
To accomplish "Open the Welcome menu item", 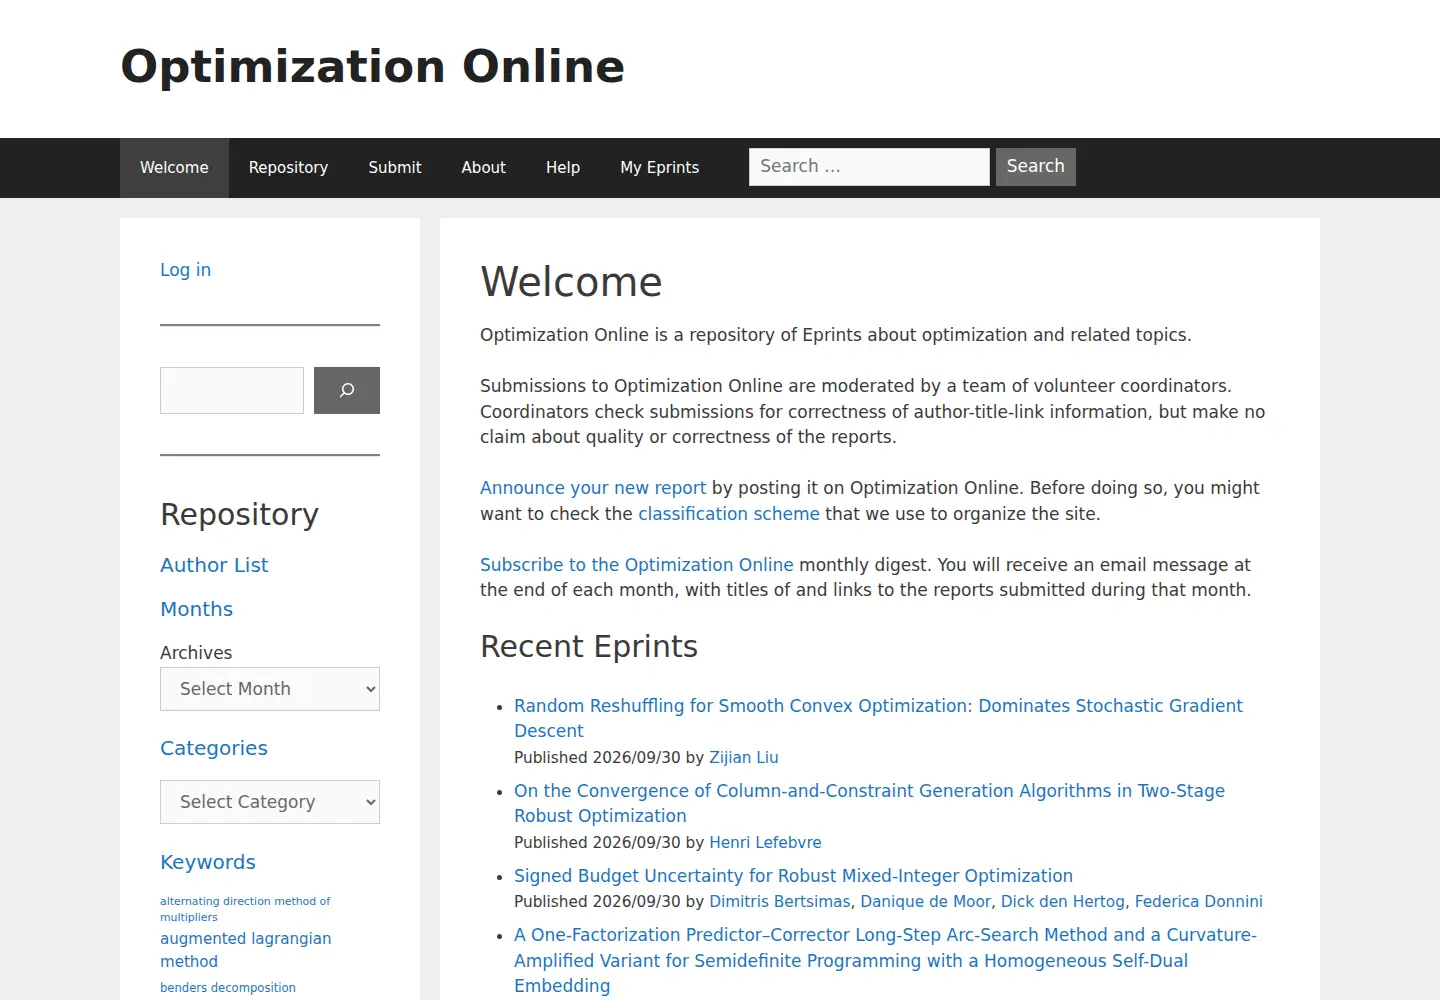I will [174, 168].
